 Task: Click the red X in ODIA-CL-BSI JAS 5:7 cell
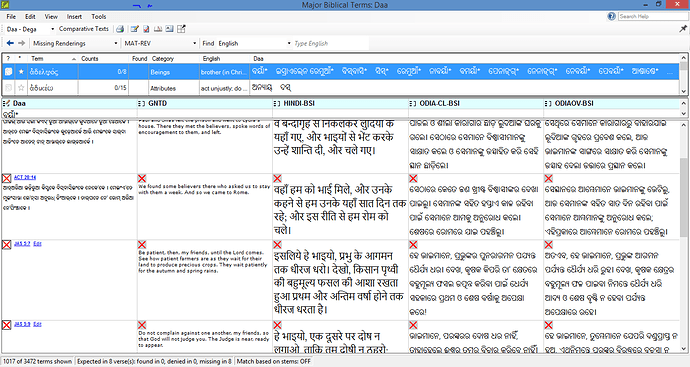413,245
